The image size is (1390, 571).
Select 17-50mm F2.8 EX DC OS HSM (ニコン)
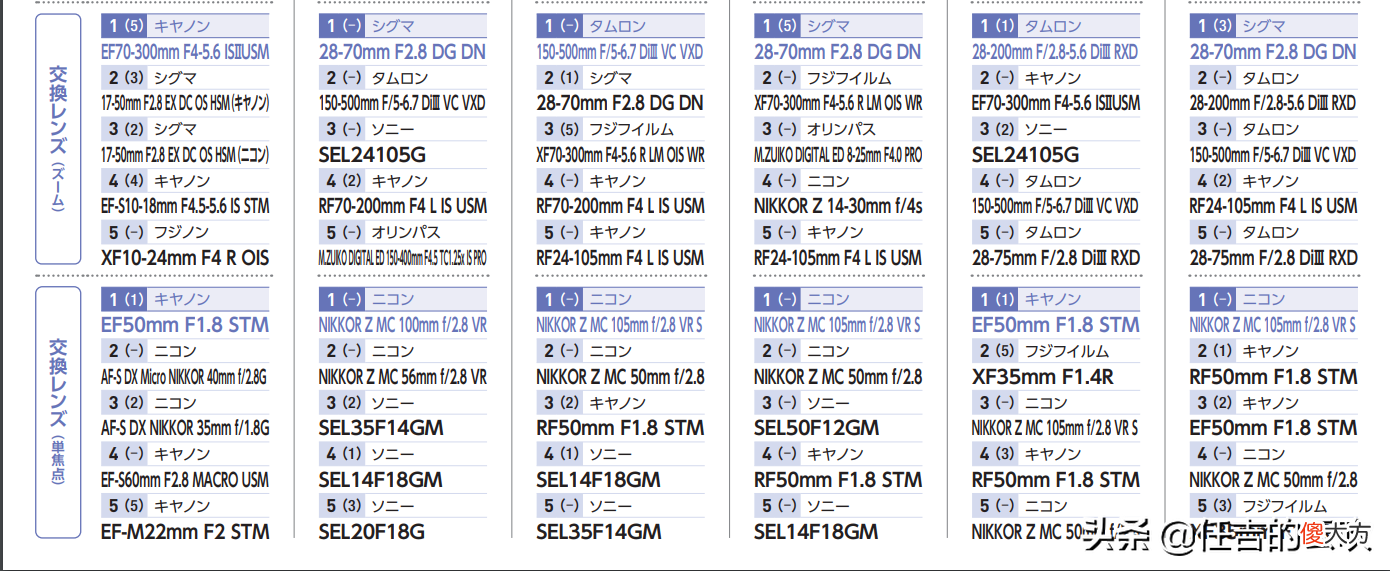click(185, 155)
